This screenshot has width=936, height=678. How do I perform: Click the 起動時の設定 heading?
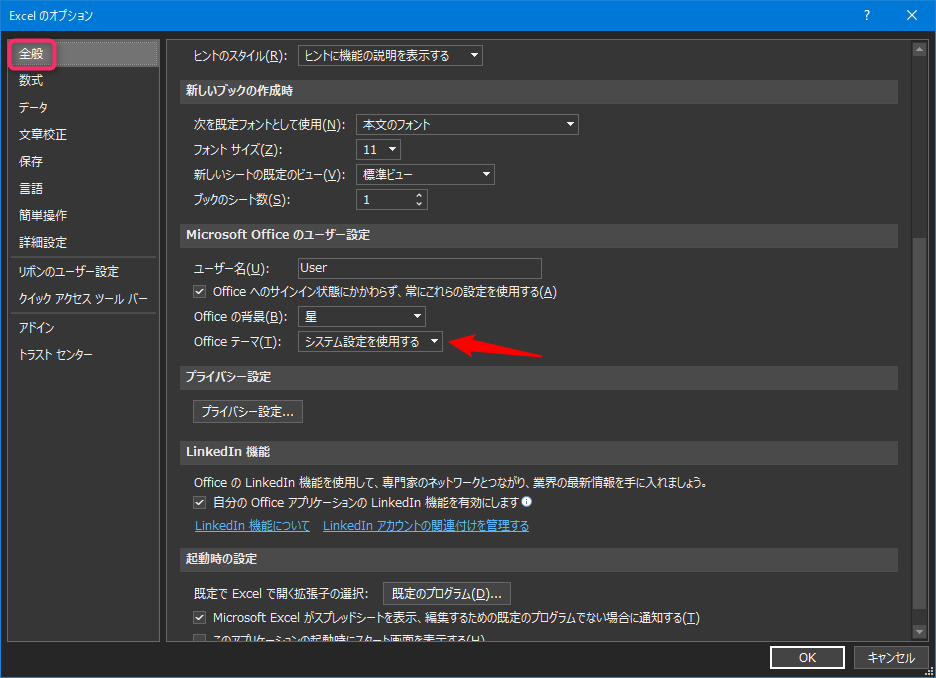point(221,559)
